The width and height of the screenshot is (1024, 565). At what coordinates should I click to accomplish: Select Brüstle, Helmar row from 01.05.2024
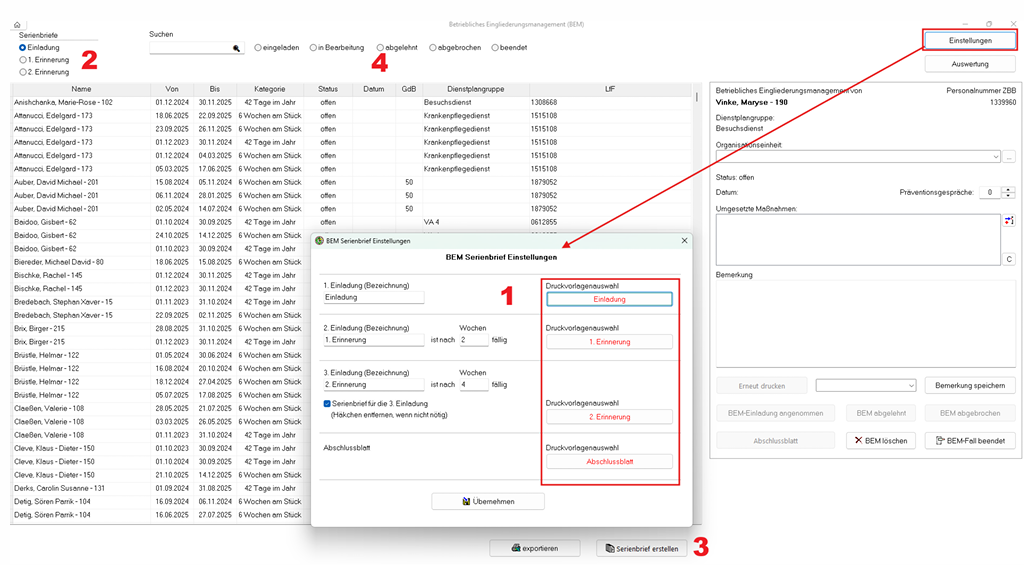pos(161,355)
